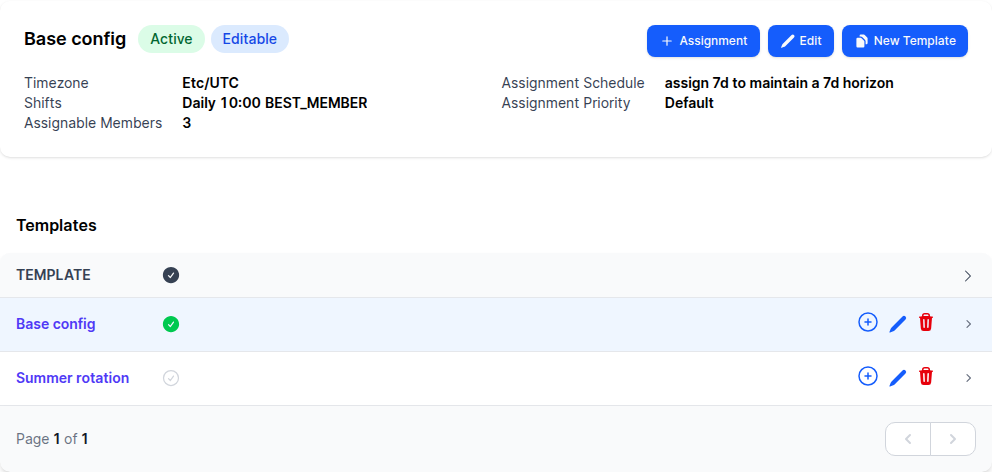The height and width of the screenshot is (472, 992).
Task: Click the + Assignment button
Action: (x=703, y=41)
